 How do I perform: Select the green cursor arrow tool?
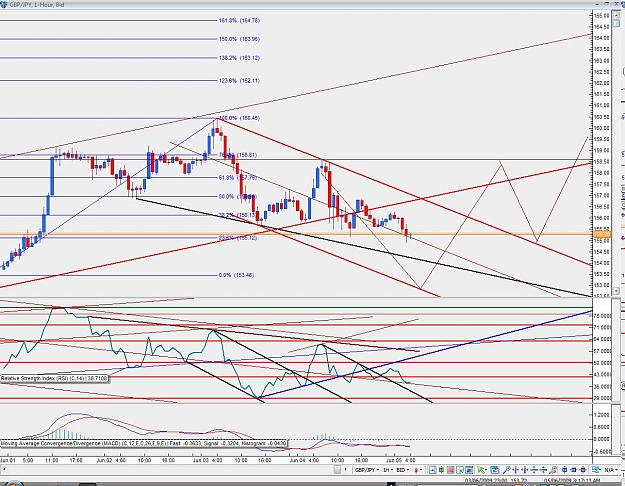pos(480,470)
